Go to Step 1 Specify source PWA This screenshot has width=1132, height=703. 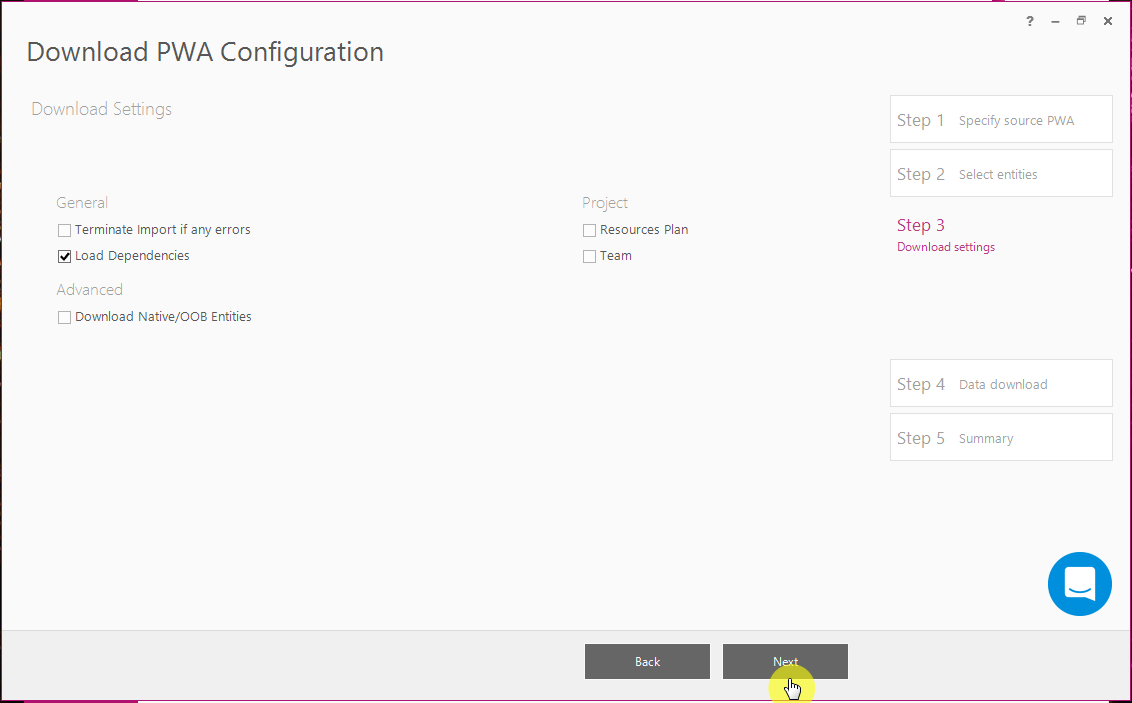(1001, 119)
